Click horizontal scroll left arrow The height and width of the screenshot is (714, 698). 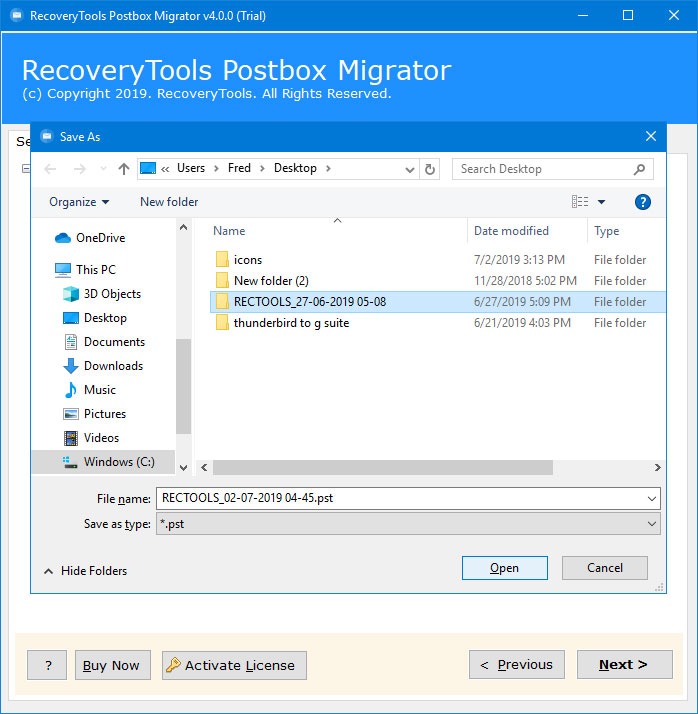pos(204,468)
